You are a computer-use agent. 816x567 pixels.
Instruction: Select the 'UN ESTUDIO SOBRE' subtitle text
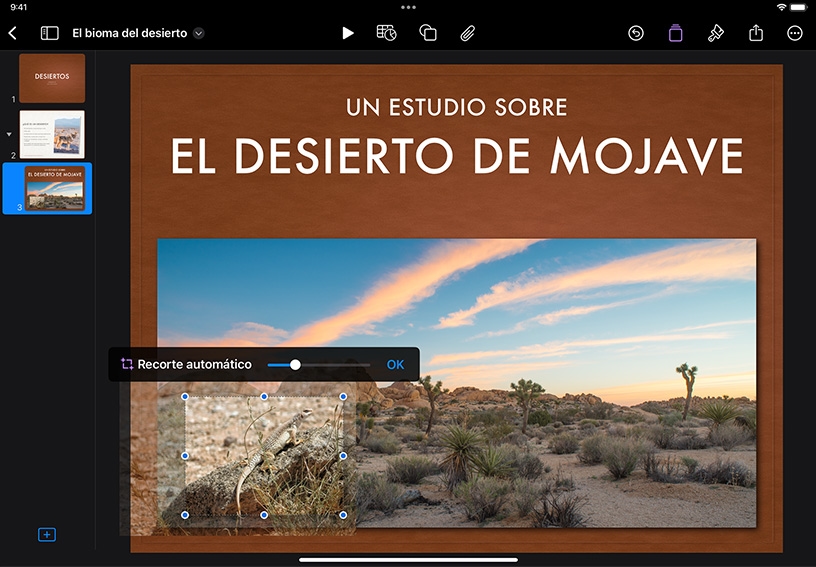(456, 108)
